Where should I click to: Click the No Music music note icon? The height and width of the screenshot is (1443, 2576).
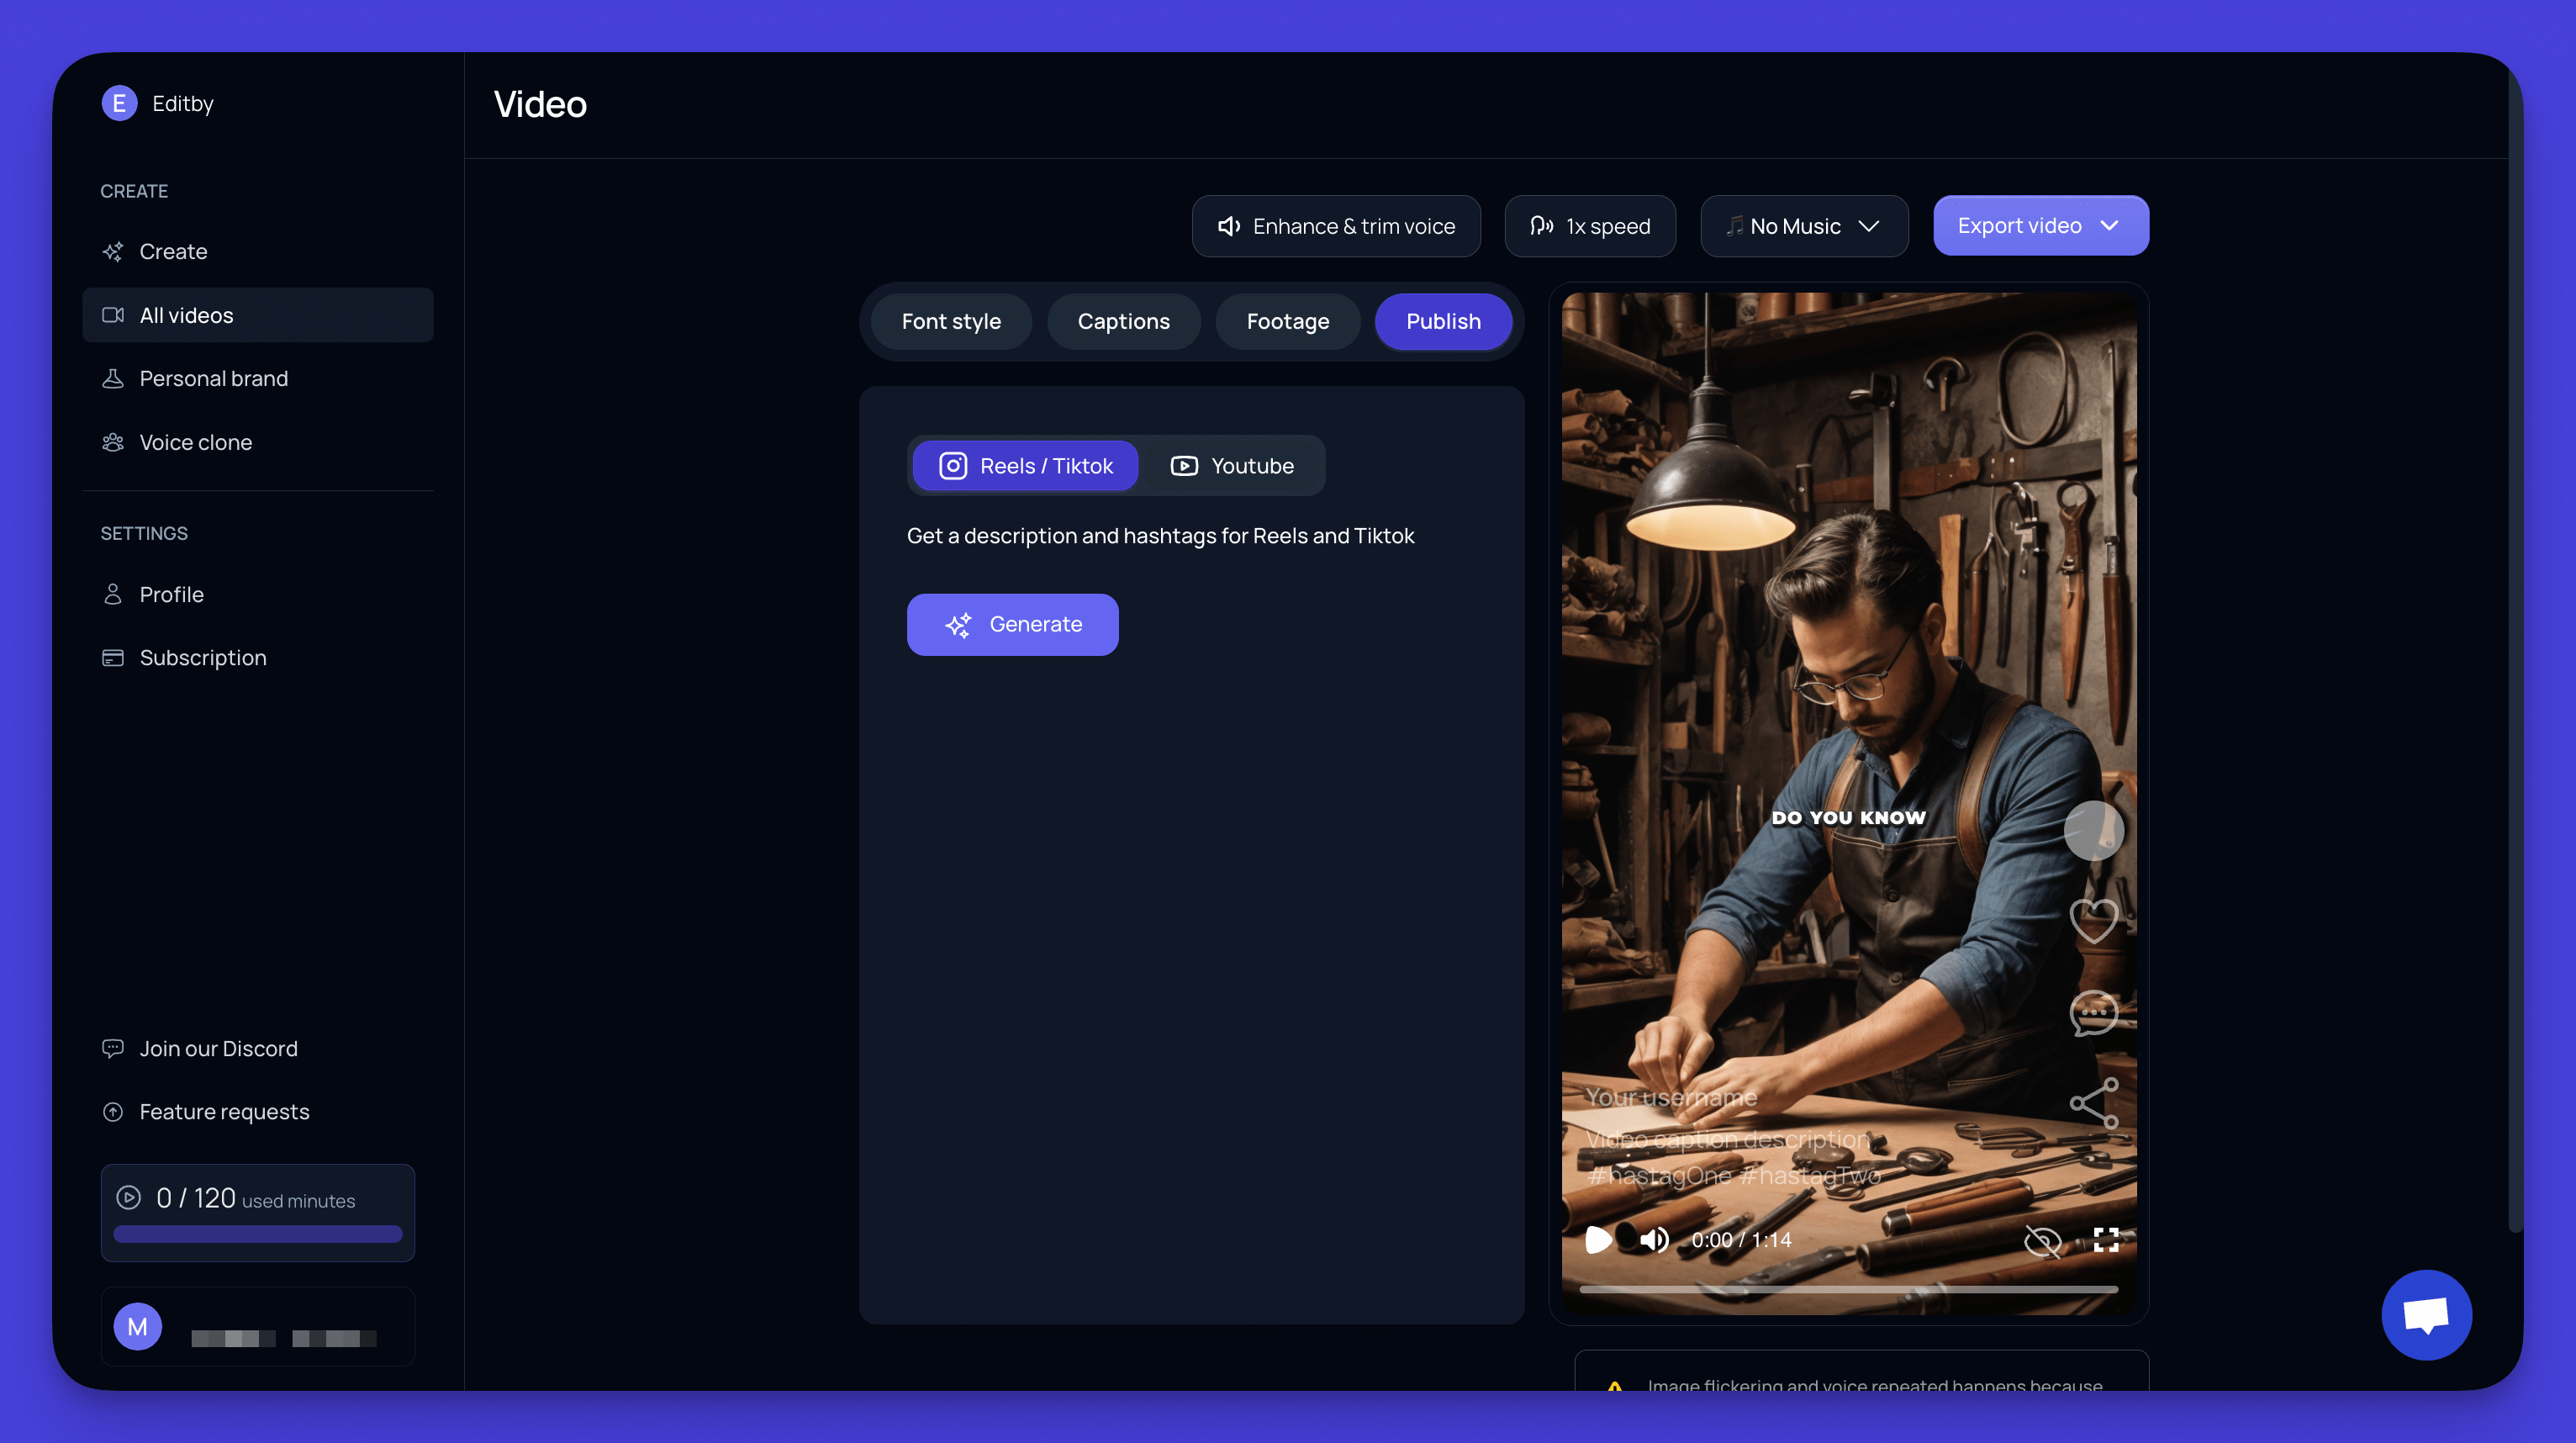[1734, 225]
